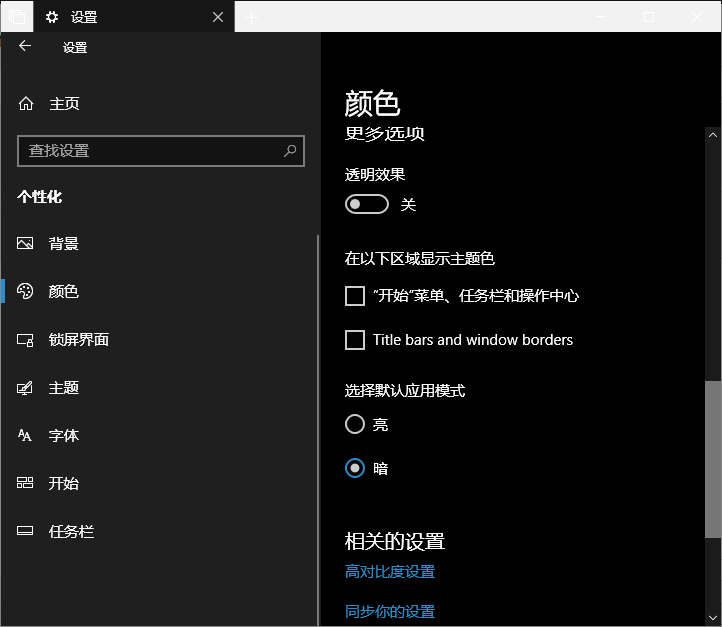Click the 主题 themes icon
This screenshot has height=627, width=722.
point(26,388)
